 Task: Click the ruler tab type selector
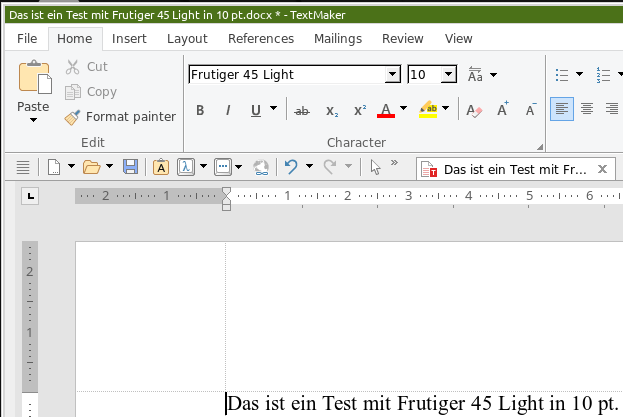tap(30, 196)
